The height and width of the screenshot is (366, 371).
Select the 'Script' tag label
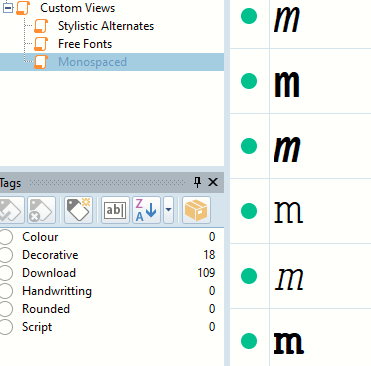pos(37,327)
